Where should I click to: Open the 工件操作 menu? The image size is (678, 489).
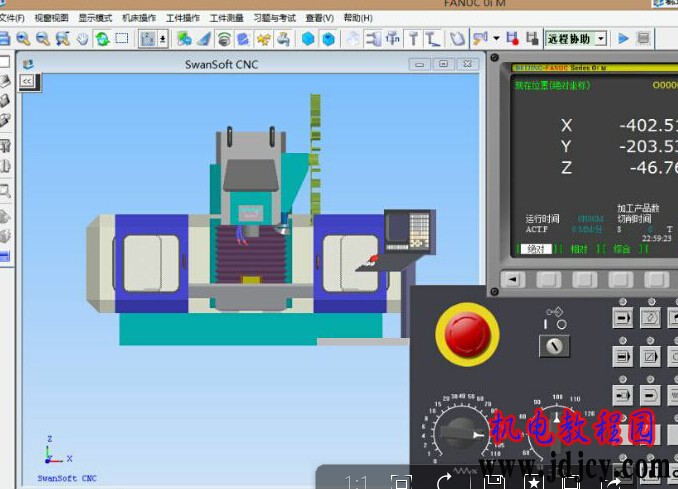tap(183, 18)
